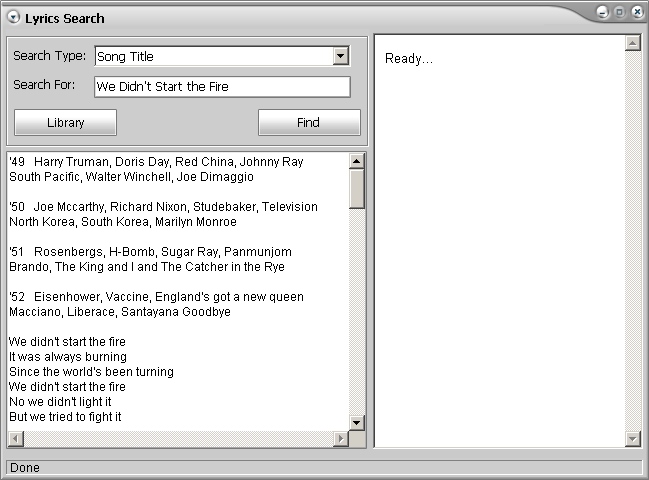This screenshot has height=480, width=649.
Task: Click the 'Lyrics Search' window title
Action: click(65, 19)
